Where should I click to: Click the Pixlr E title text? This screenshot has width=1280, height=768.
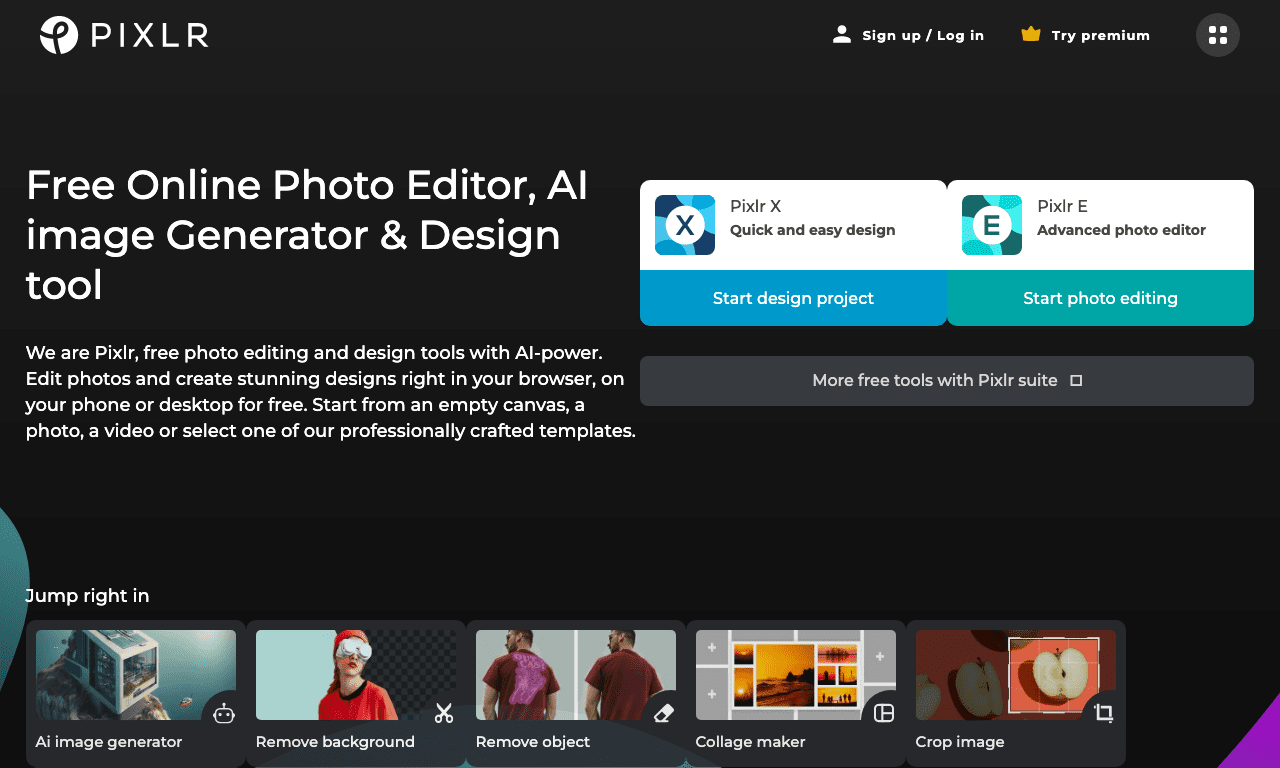(1062, 207)
